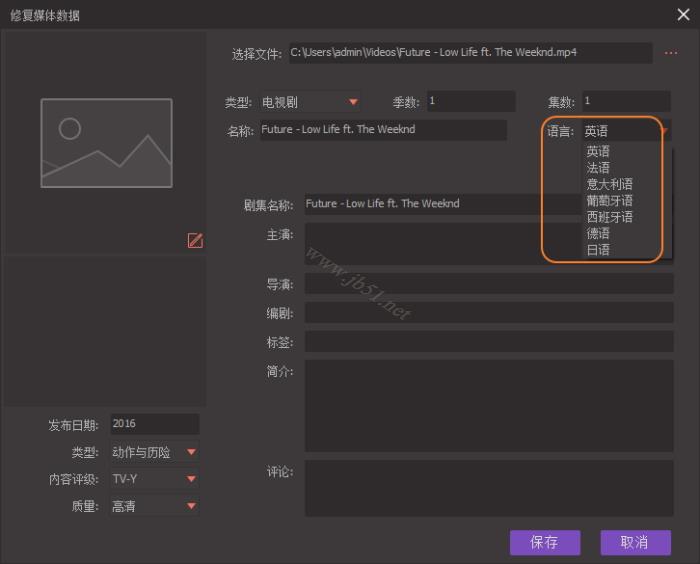Select 日语 in the language list

598,250
